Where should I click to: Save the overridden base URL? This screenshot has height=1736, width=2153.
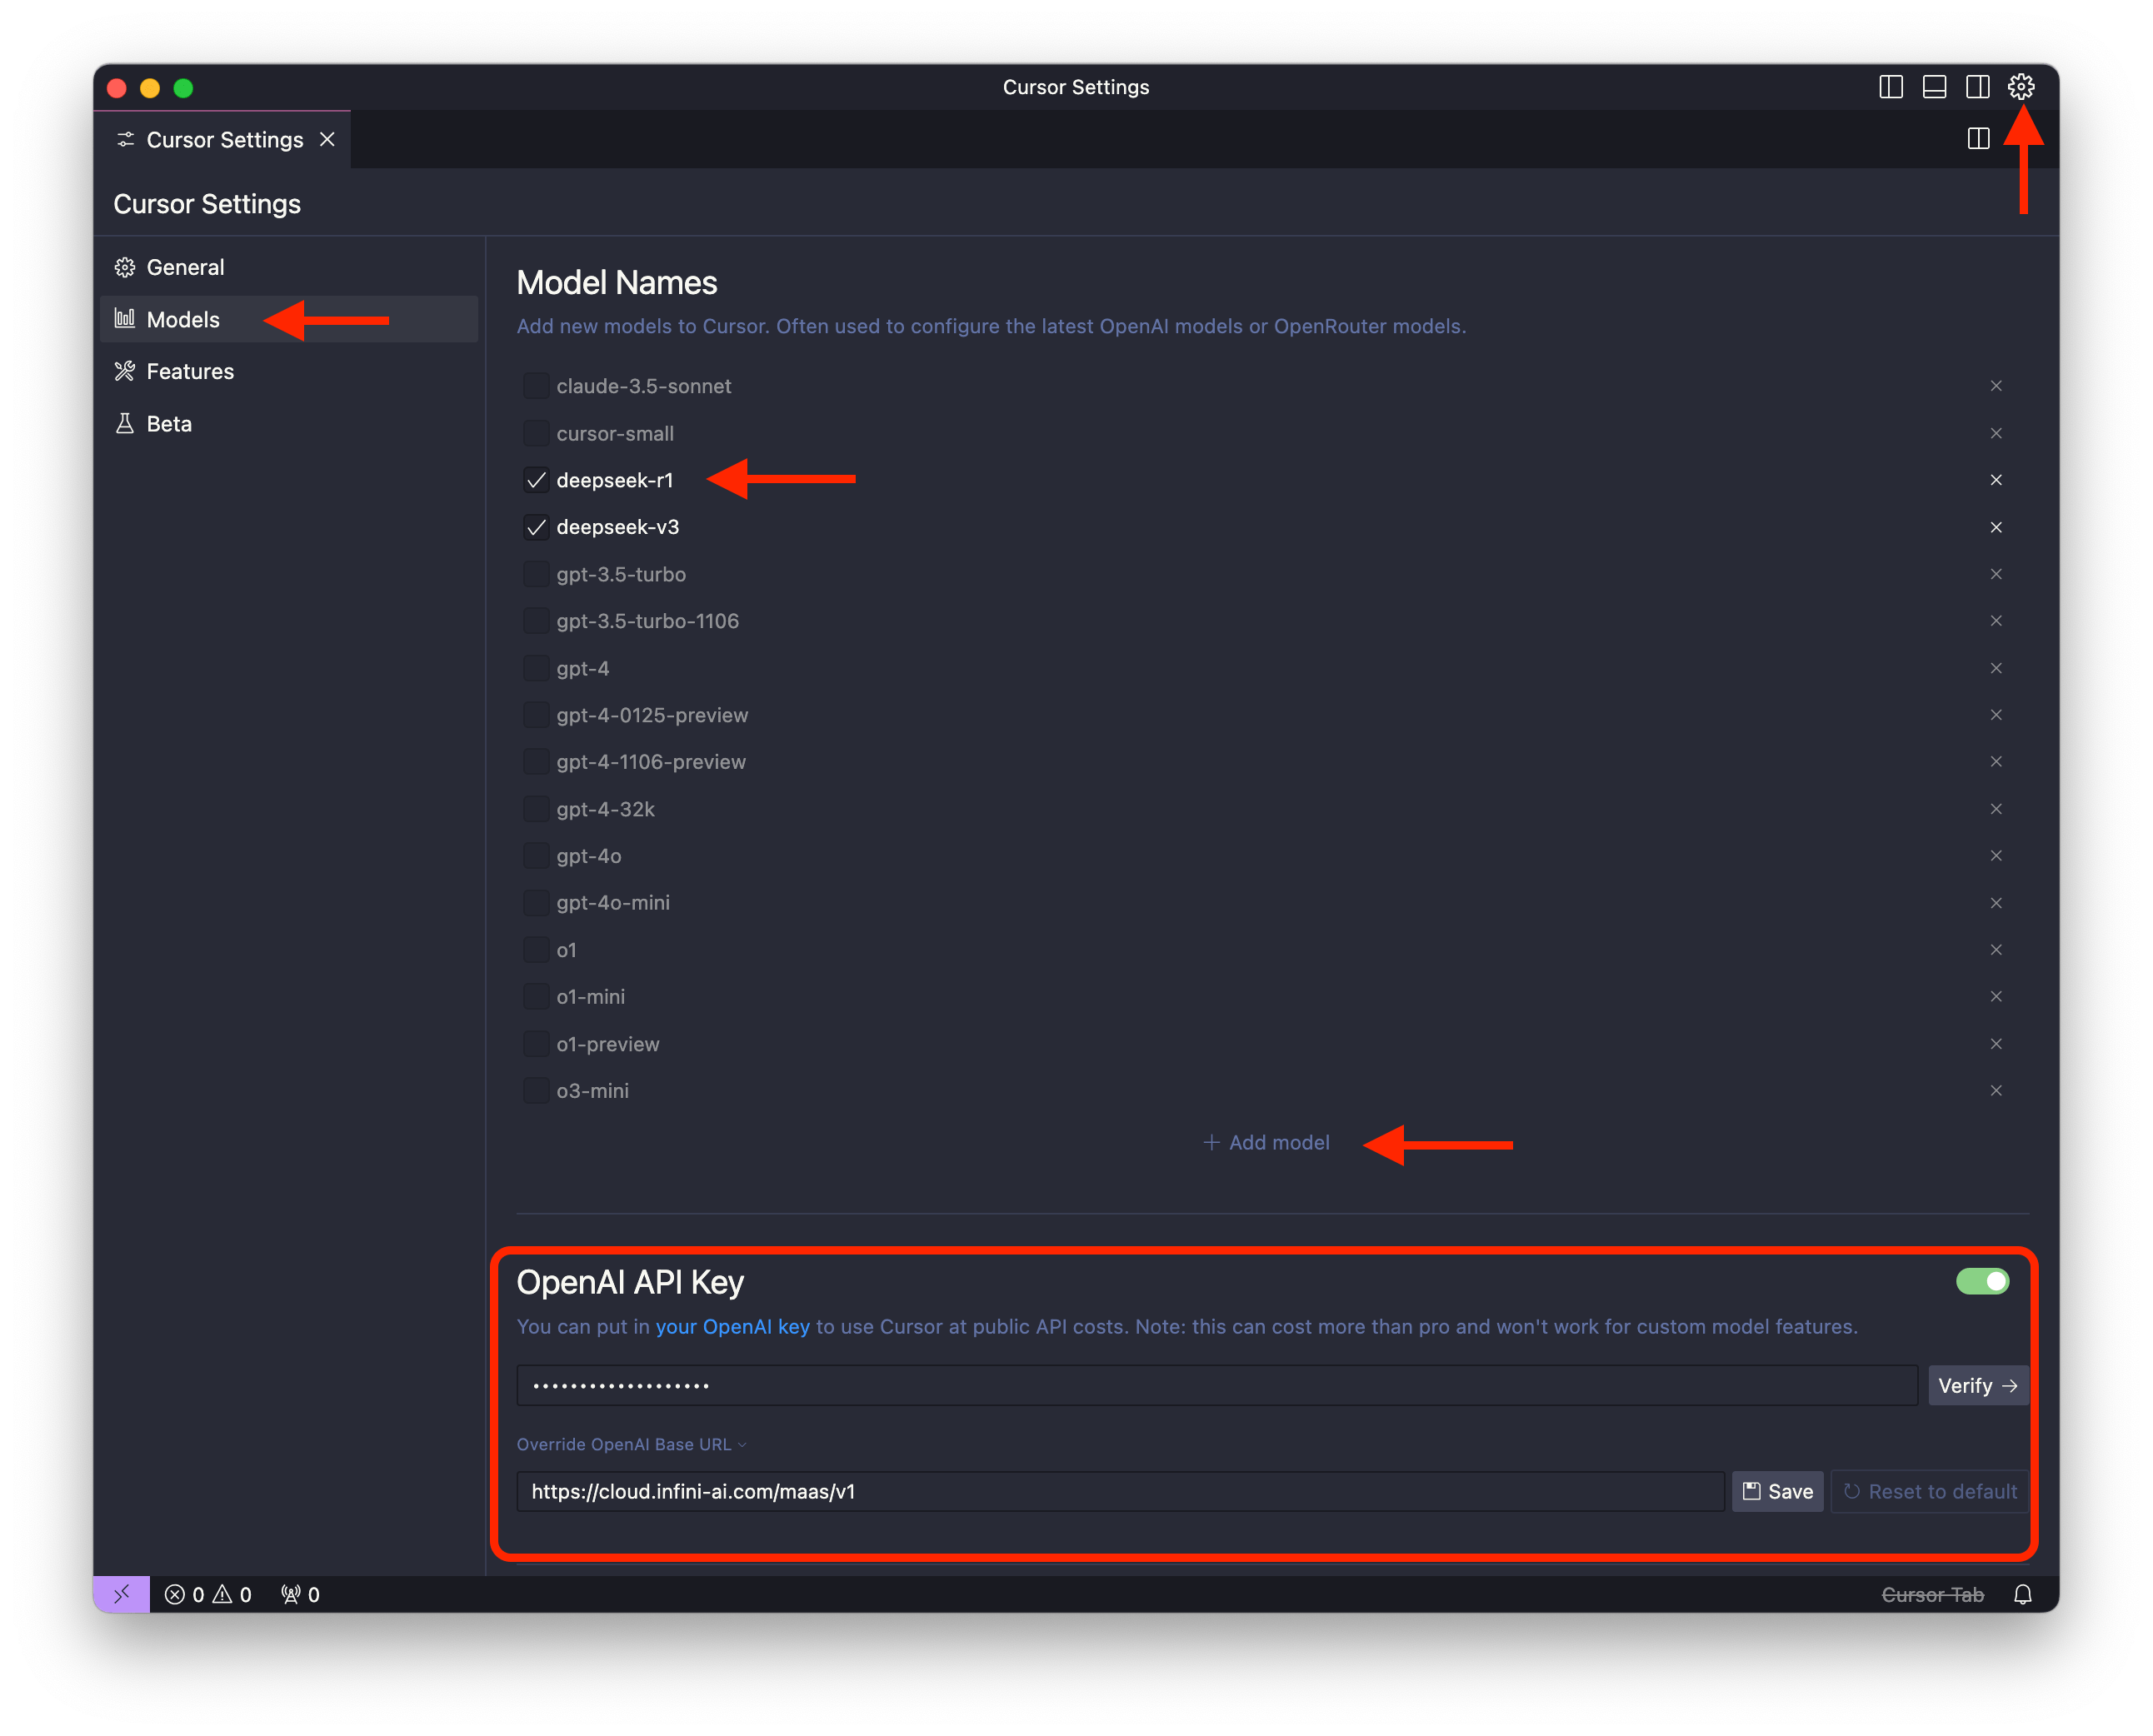point(1777,1492)
